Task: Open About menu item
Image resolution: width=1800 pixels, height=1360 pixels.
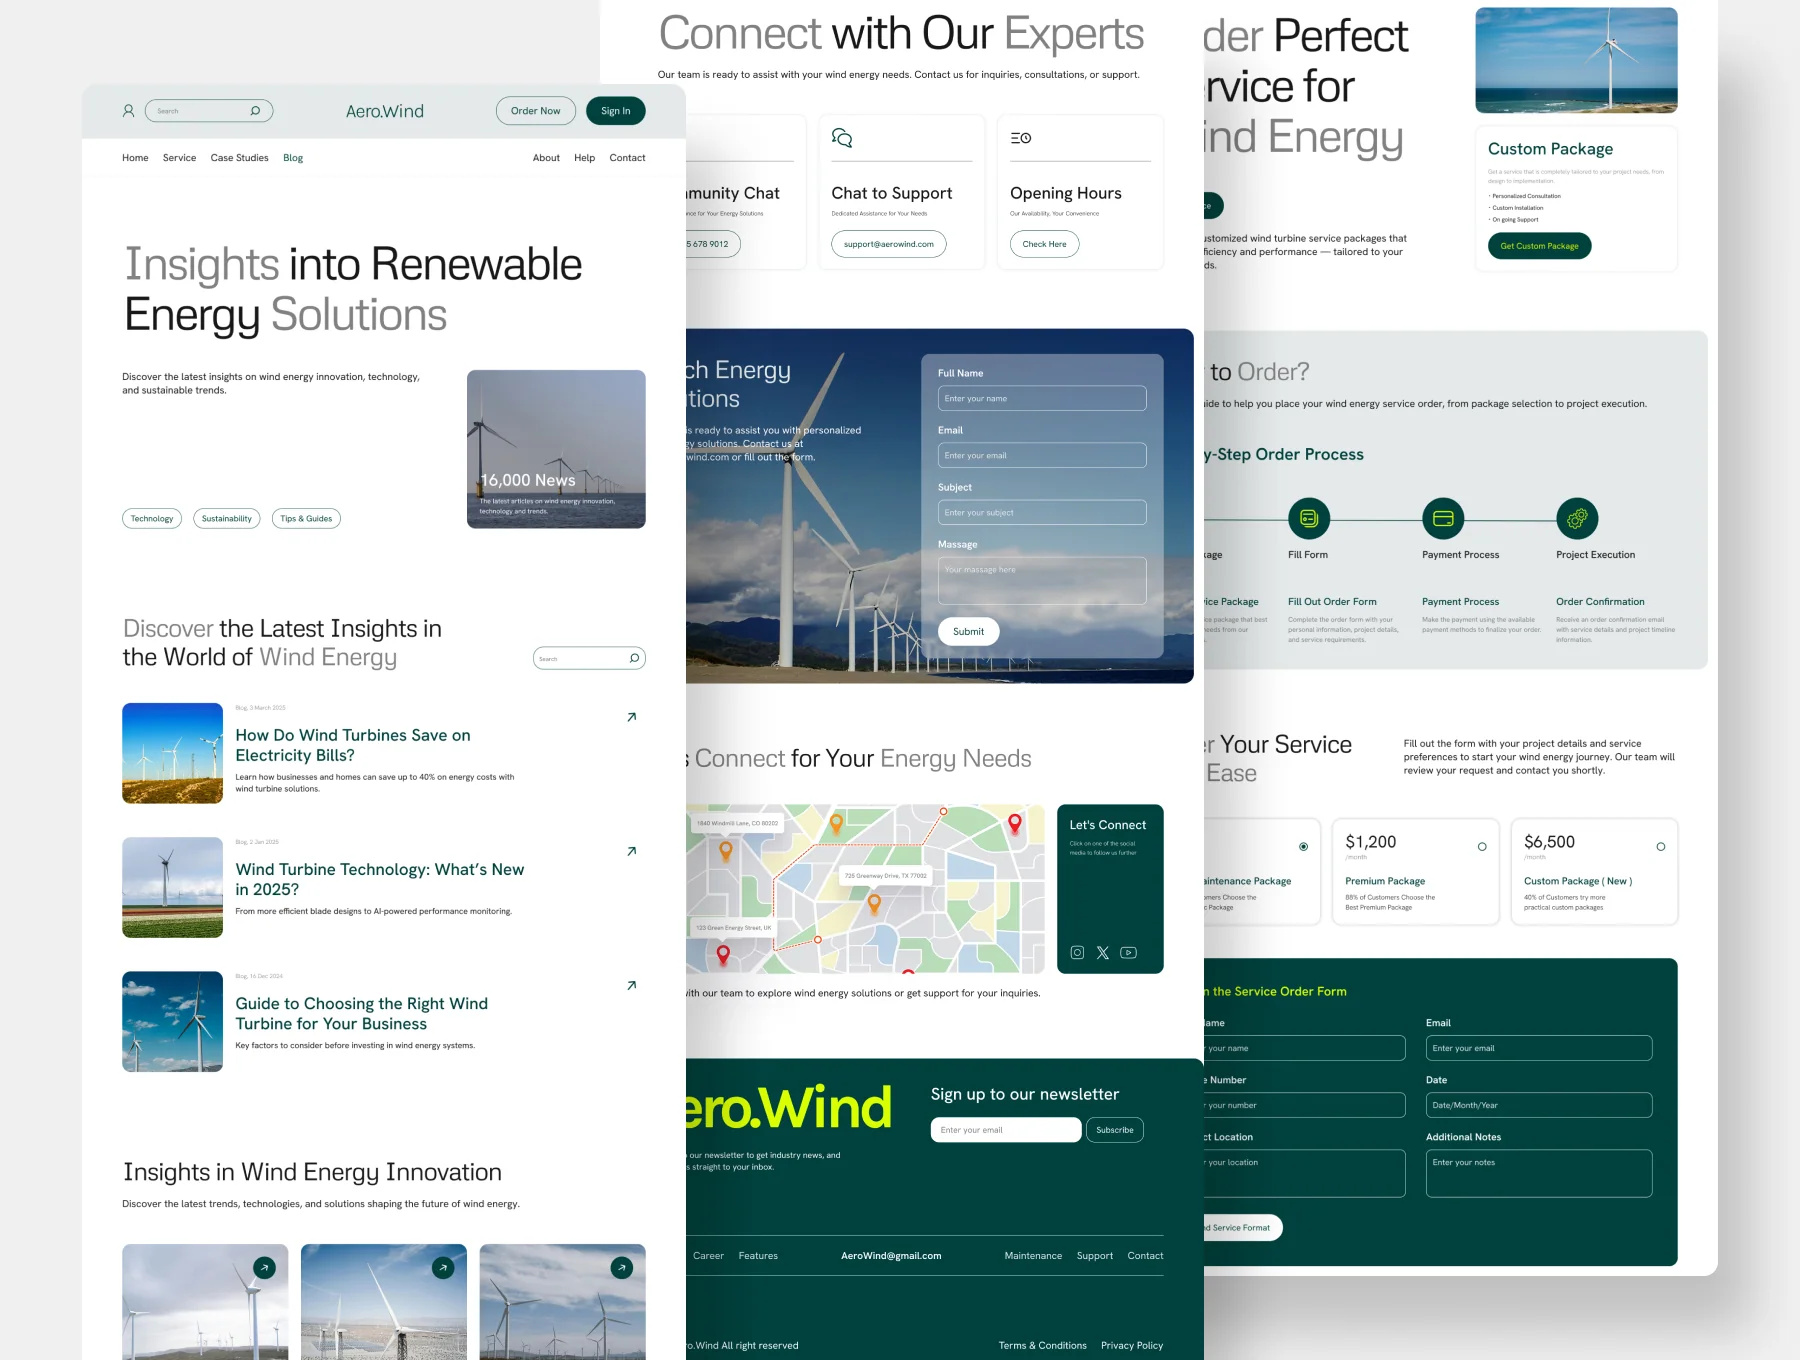Action: point(546,158)
